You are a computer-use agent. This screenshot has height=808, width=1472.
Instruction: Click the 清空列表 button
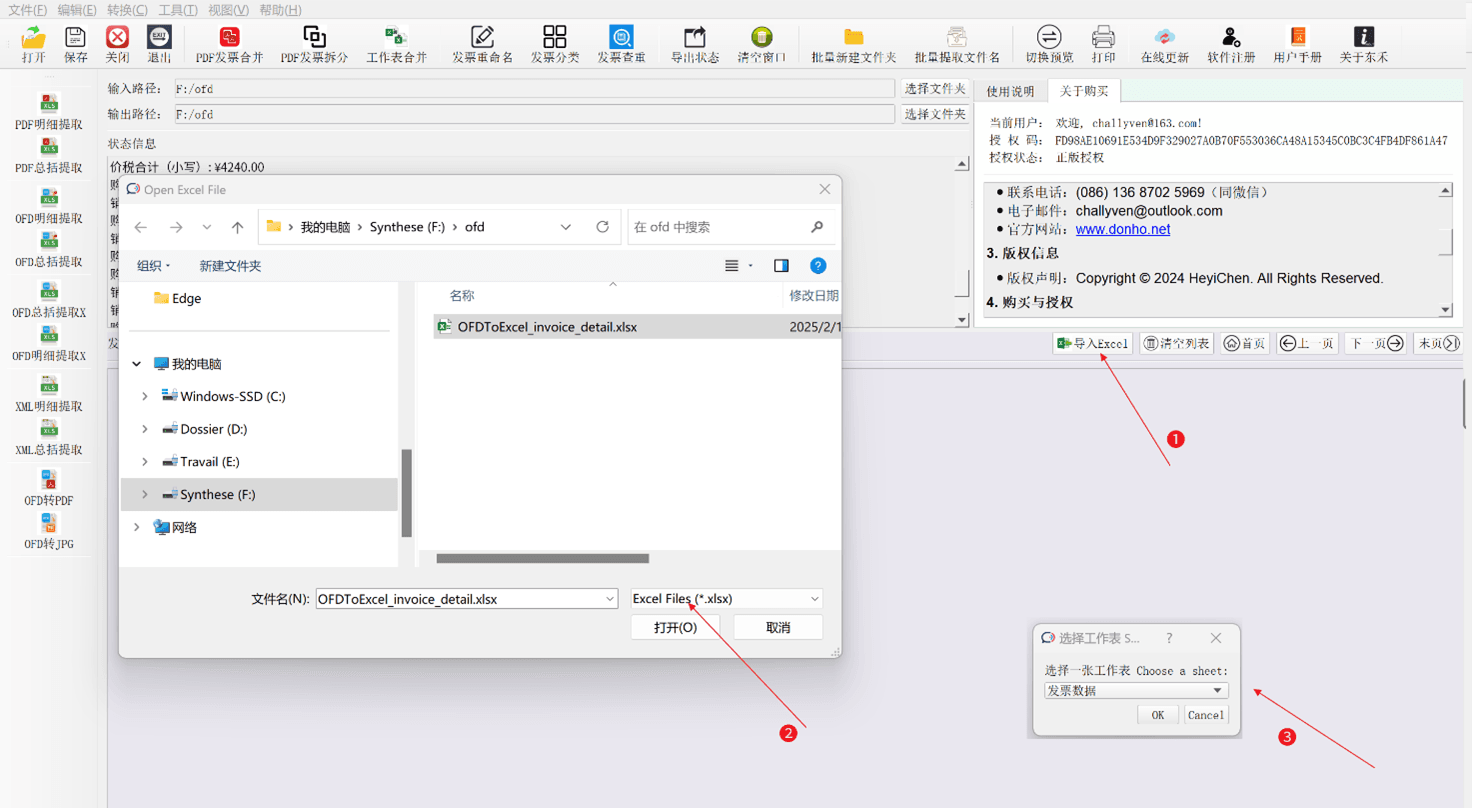point(1176,343)
